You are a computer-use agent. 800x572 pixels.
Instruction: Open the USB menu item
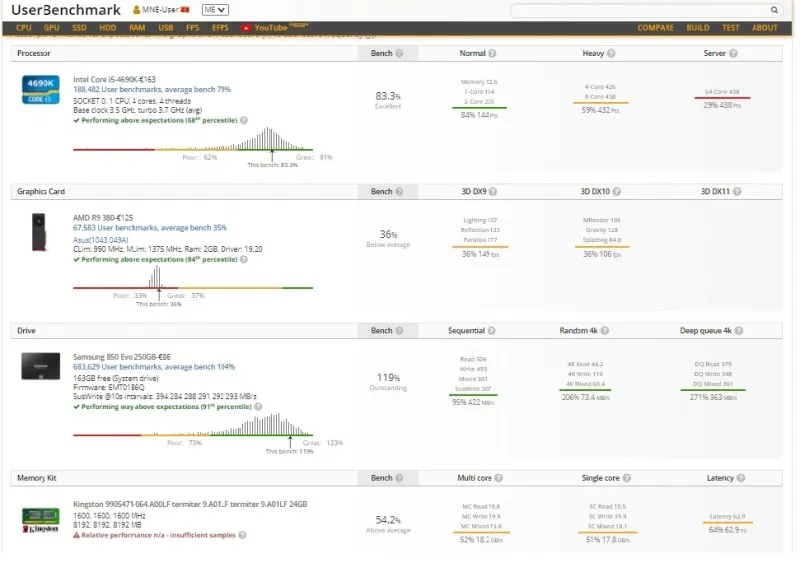coord(166,28)
